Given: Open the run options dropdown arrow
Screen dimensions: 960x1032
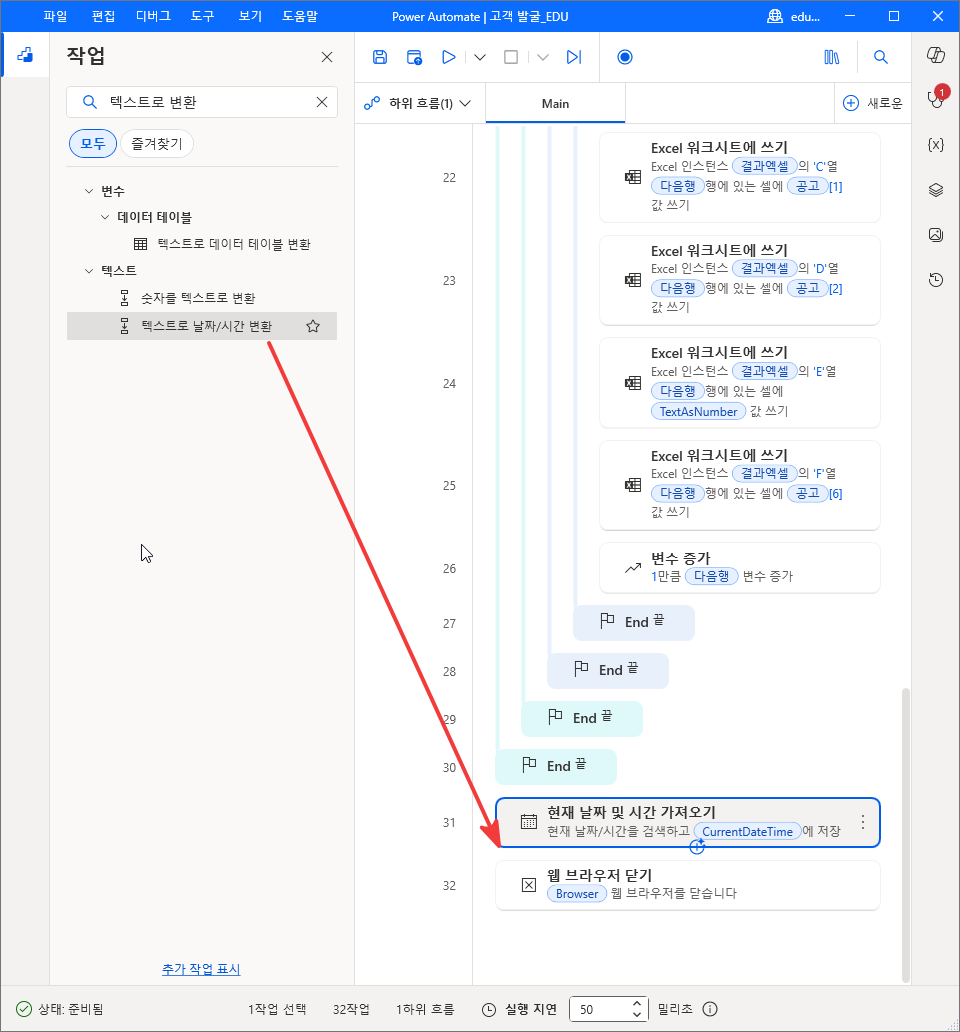Looking at the screenshot, I should [480, 57].
